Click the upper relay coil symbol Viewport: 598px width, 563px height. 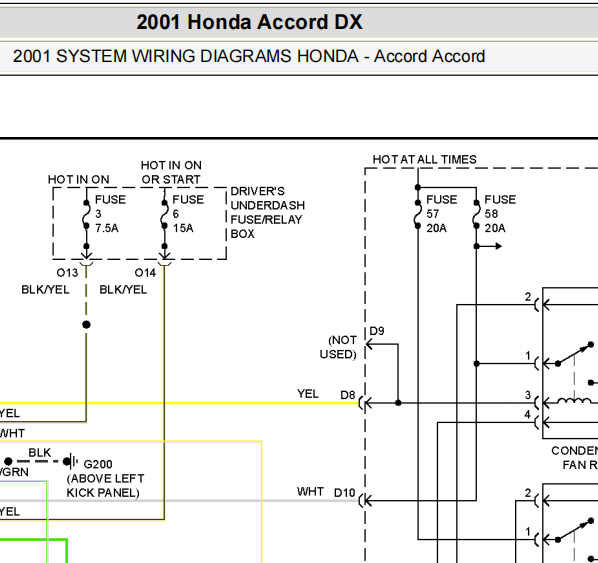click(x=575, y=400)
